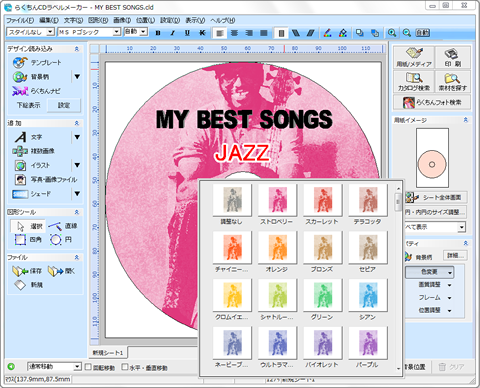480x388 pixels.
Task: Center-align the text
Action: (x=234, y=33)
